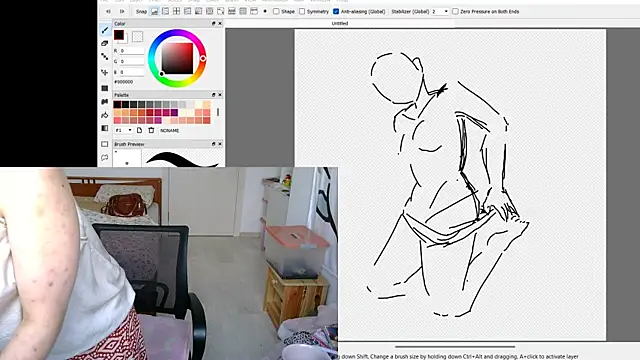Click the brush stroke preview thumbnail
The image size is (640, 360).
click(182, 158)
